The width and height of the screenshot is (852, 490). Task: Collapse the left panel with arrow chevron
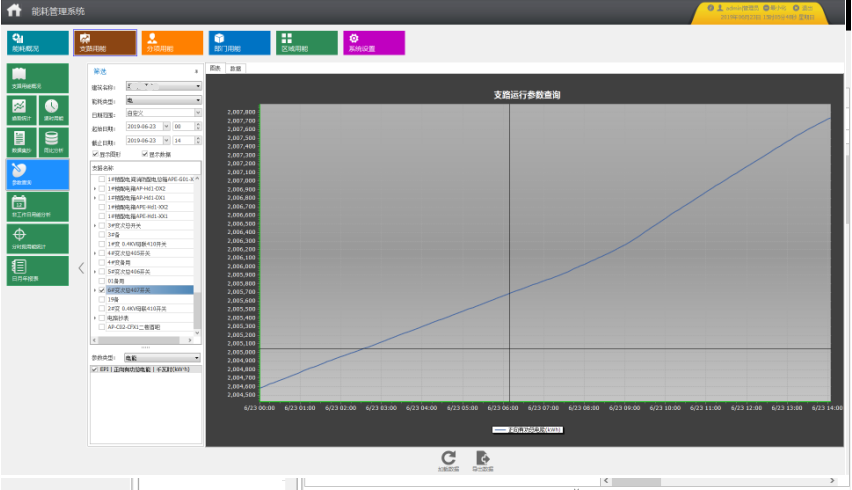point(81,267)
